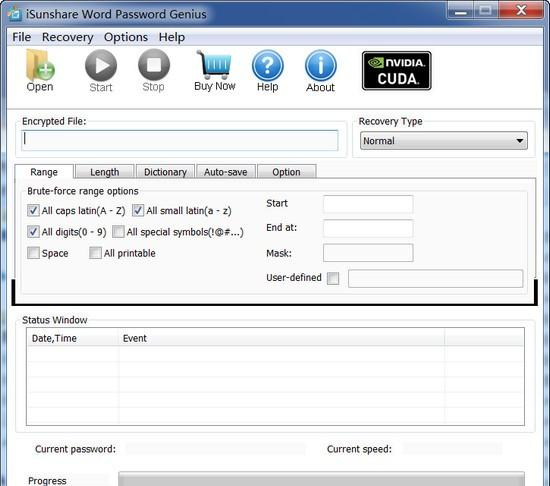The height and width of the screenshot is (486, 550).
Task: Click the Encrypted File input field
Action: coord(180,140)
